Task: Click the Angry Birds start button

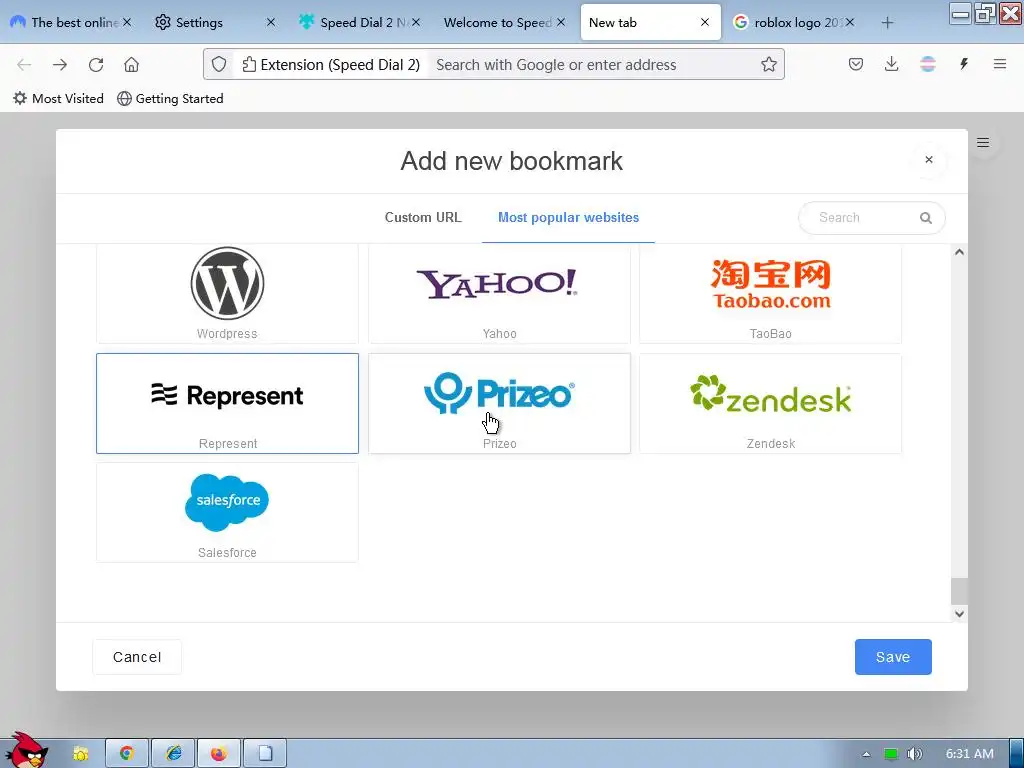Action: click(24, 750)
